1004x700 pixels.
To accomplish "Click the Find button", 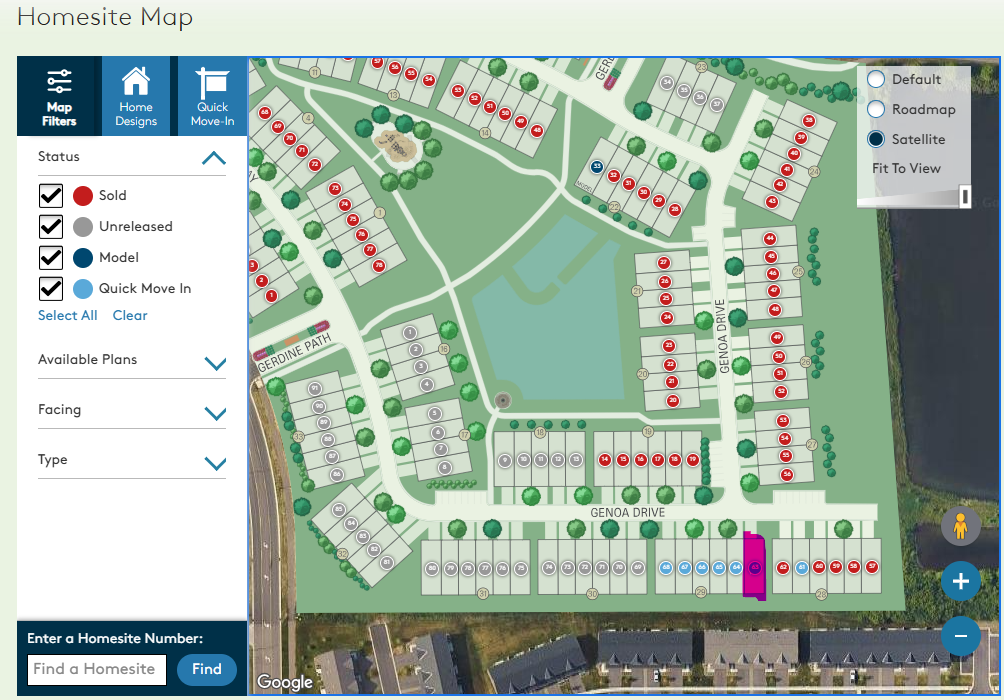I will 206,669.
